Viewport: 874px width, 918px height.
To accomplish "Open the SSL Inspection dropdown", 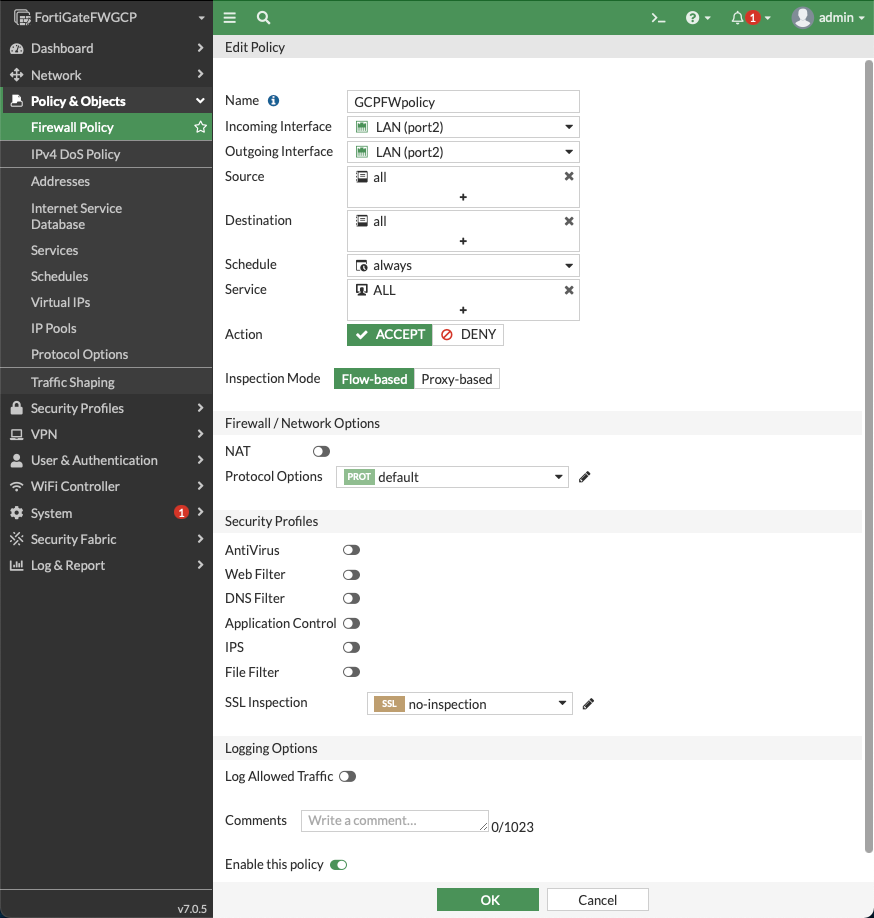I will coord(561,704).
